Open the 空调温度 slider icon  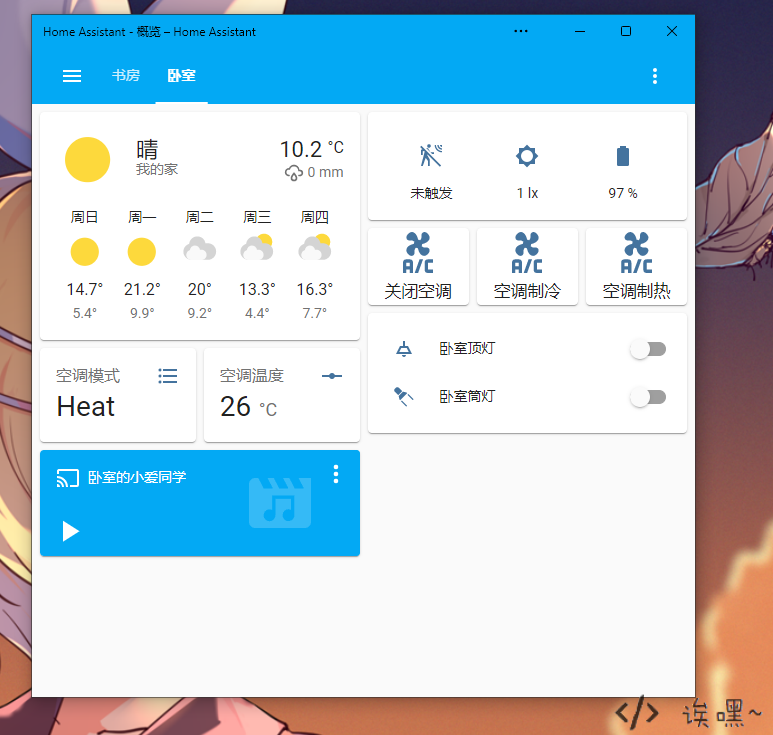click(332, 376)
